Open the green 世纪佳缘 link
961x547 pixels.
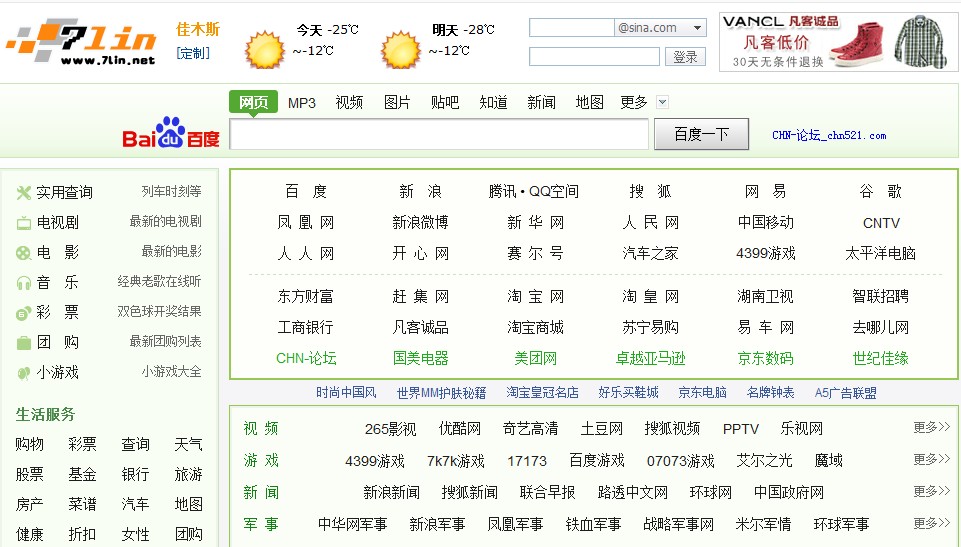point(881,358)
